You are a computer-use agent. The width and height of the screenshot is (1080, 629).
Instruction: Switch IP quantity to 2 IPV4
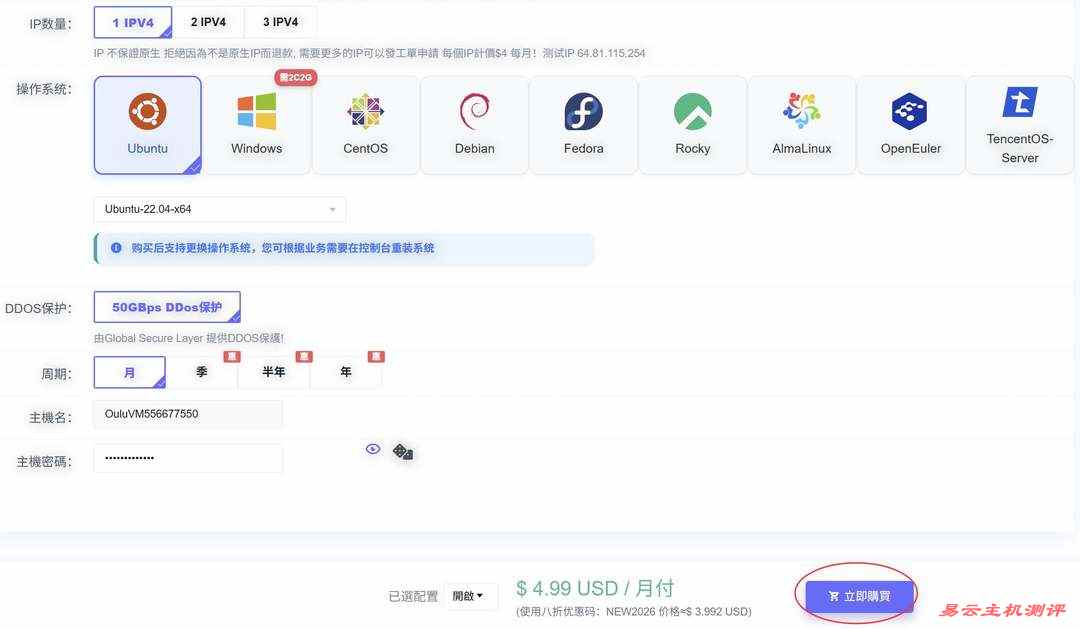[x=209, y=21]
